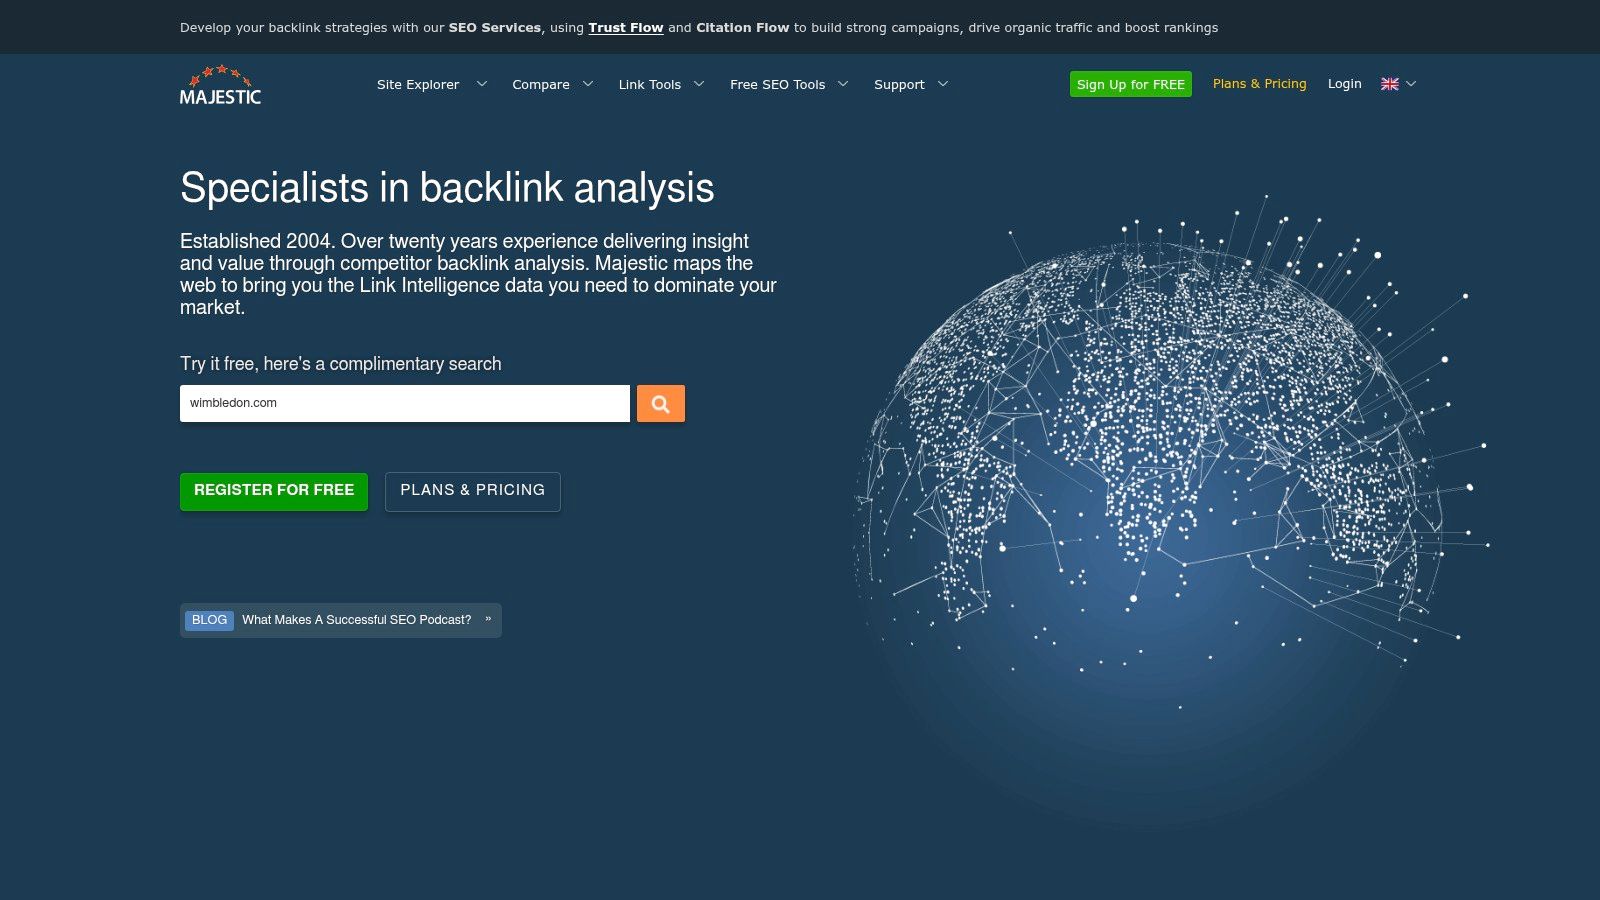Expand the Support menu chevron
The height and width of the screenshot is (900, 1600).
point(943,84)
